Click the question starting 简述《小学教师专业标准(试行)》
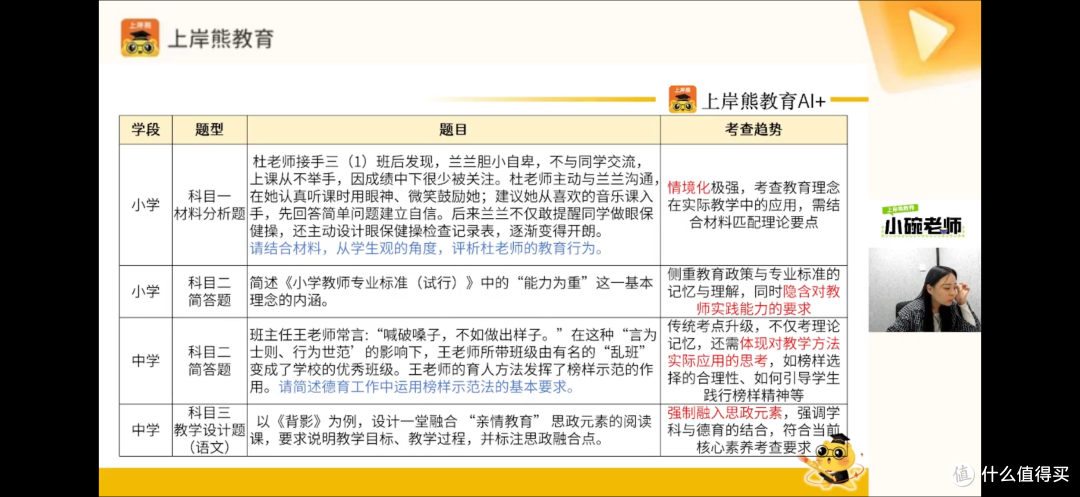This screenshot has height=497, width=1080. click(x=450, y=292)
